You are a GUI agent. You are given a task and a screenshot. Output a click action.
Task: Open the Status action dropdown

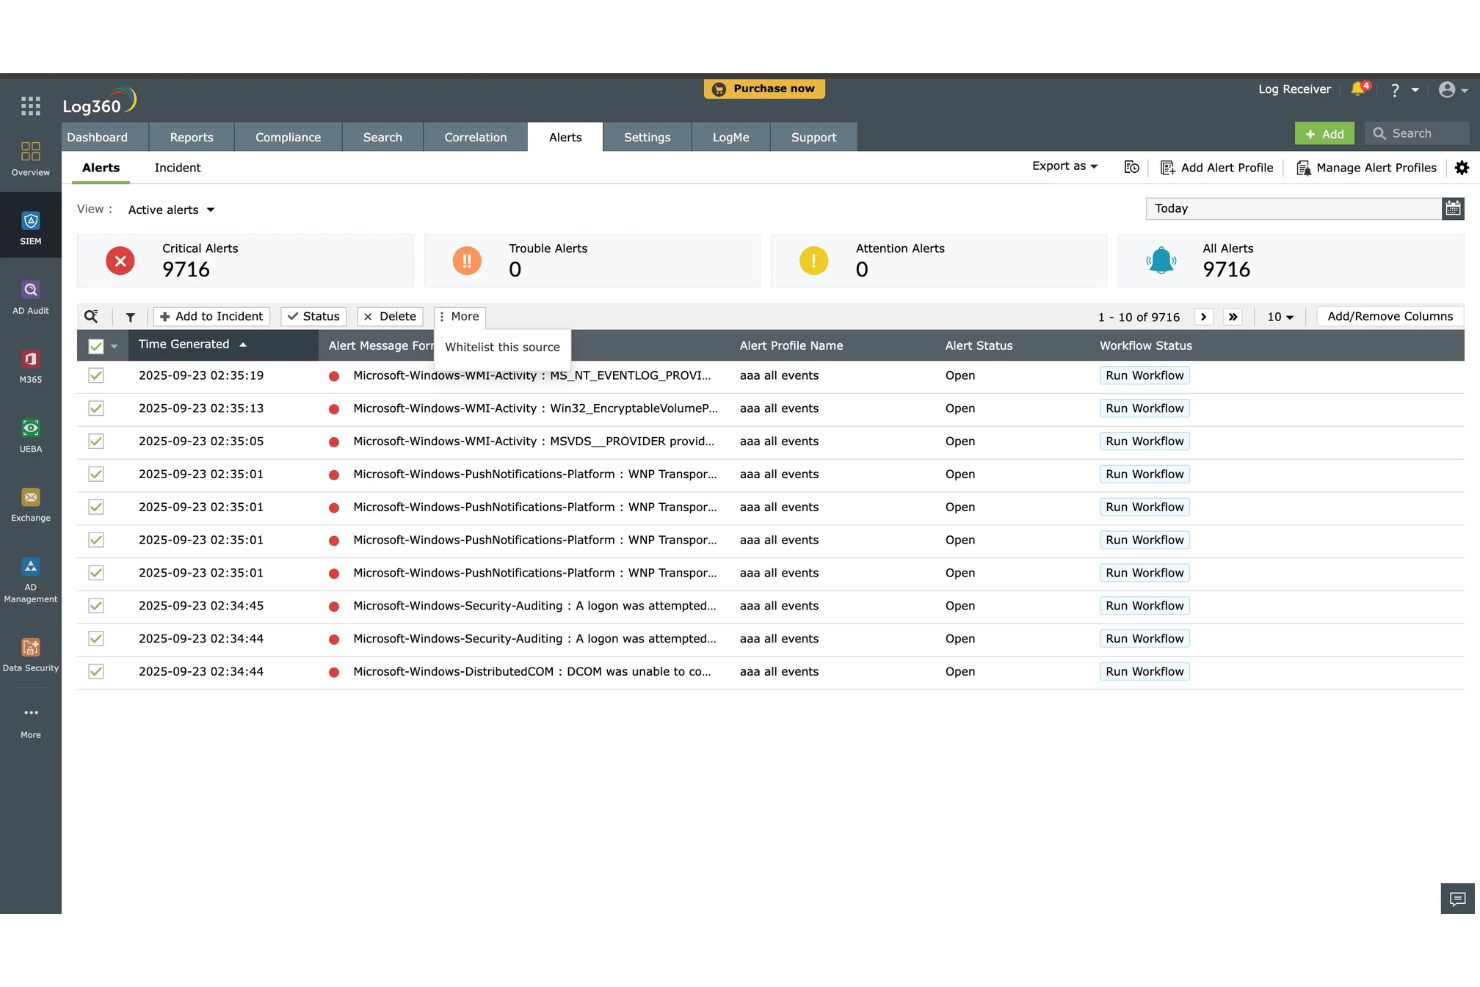coord(314,316)
